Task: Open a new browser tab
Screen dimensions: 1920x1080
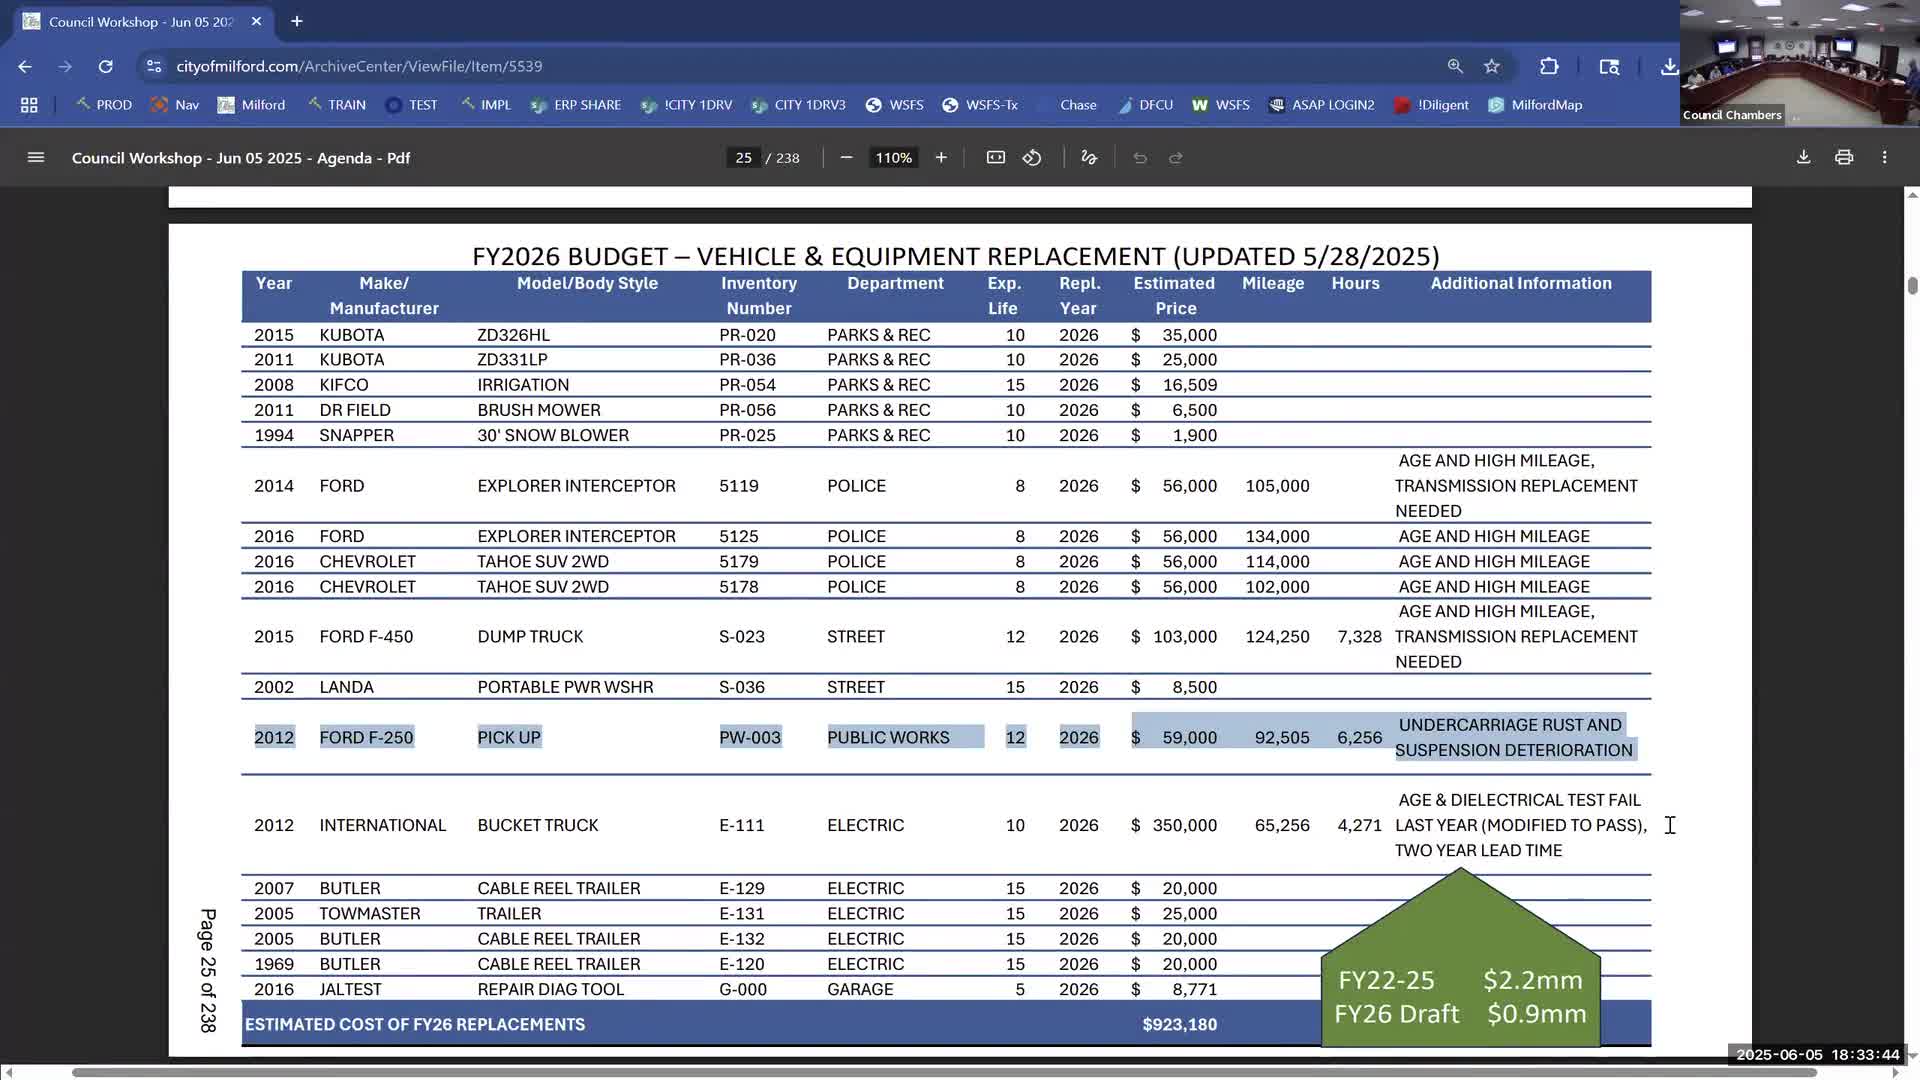Action: click(x=297, y=21)
